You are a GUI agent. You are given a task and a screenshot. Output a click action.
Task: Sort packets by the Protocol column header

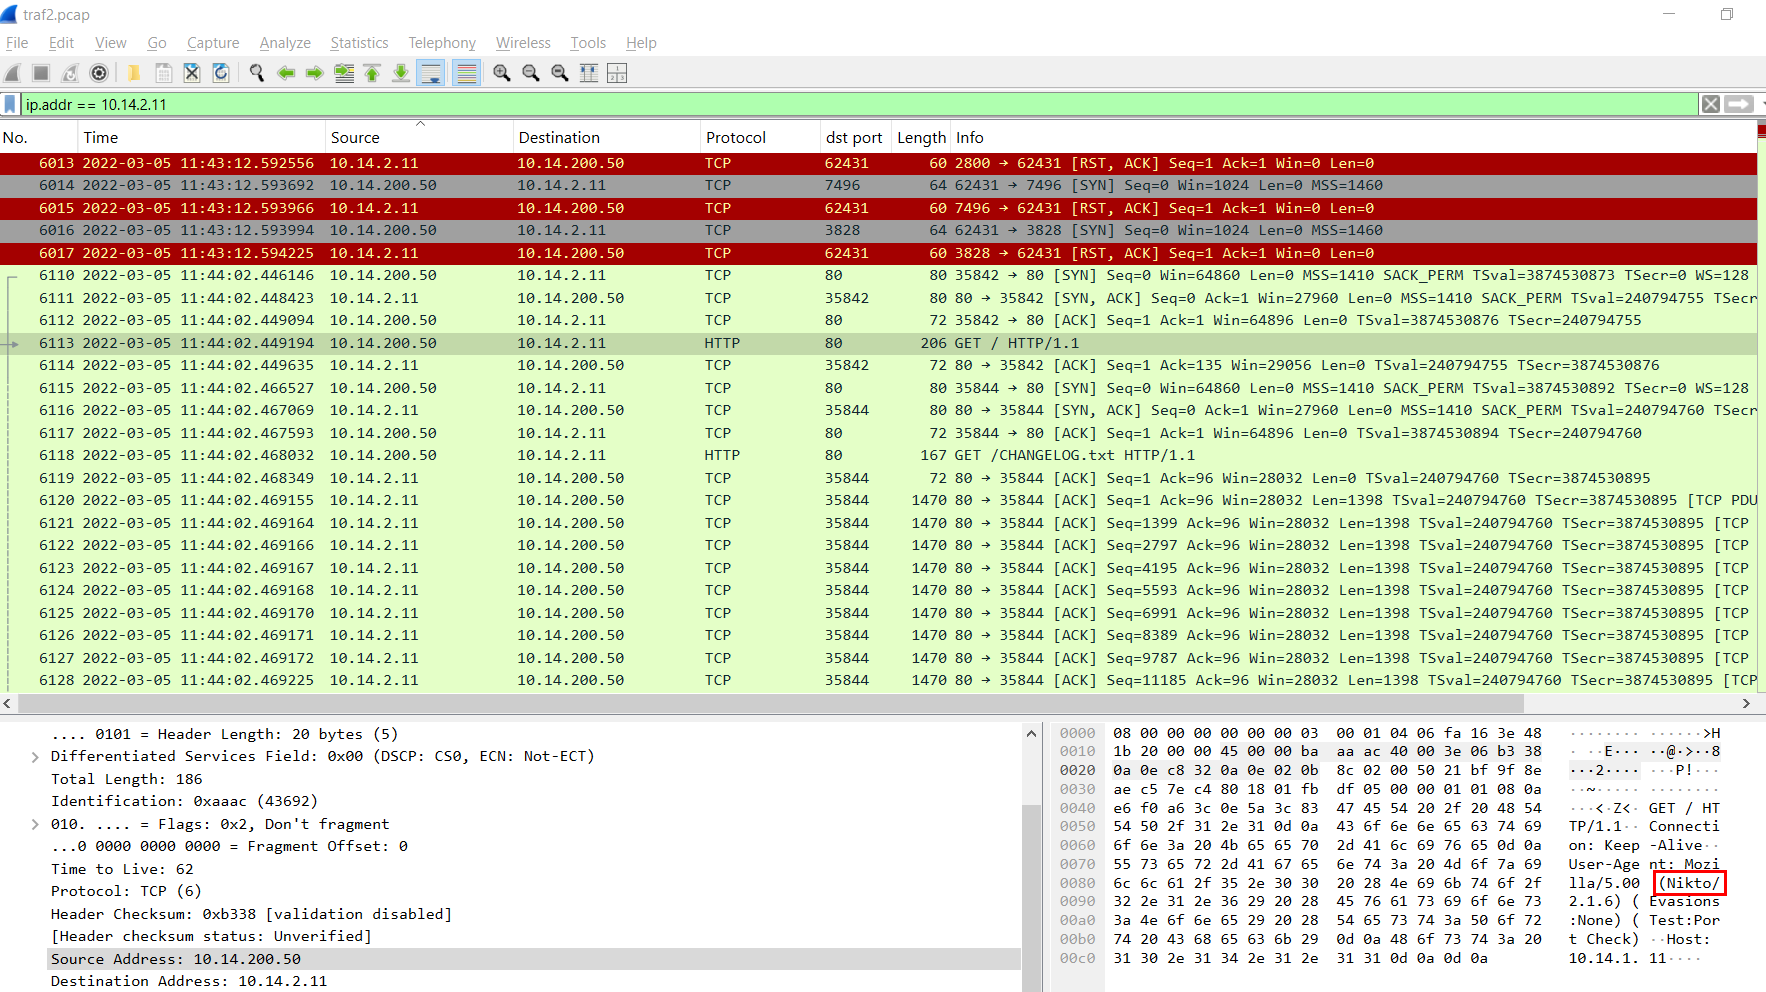pyautogui.click(x=735, y=138)
